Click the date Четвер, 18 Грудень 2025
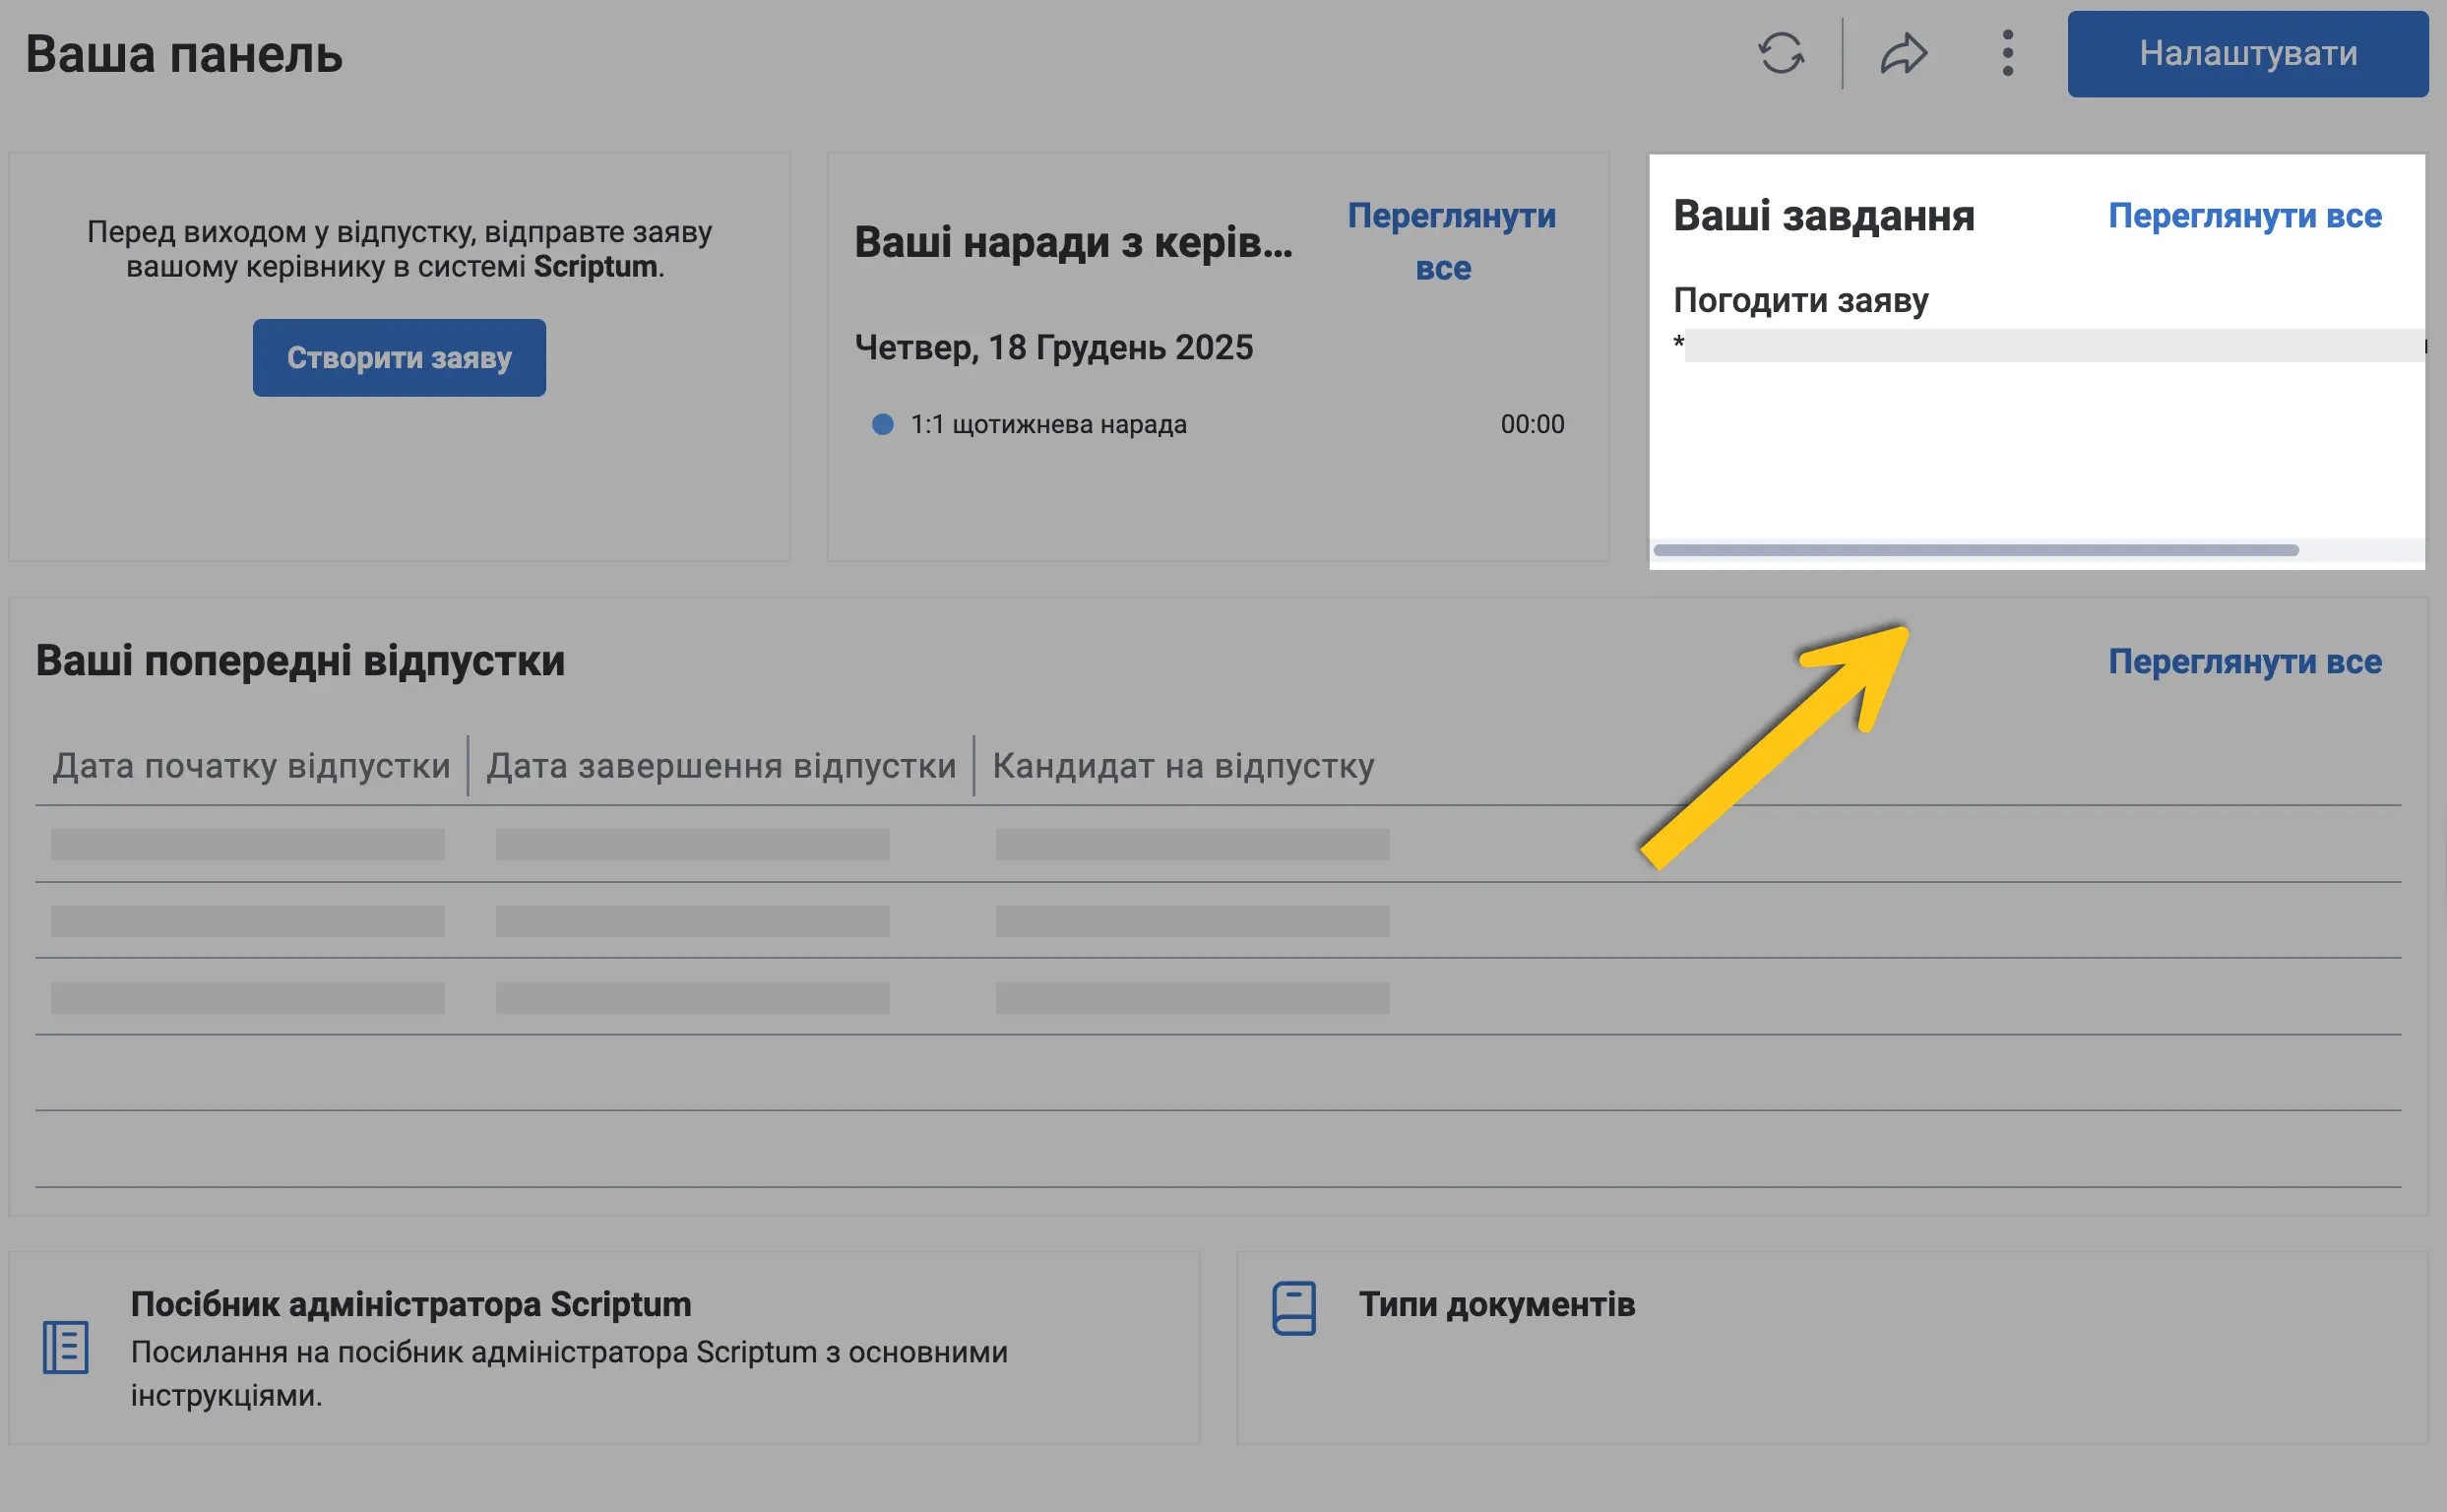The width and height of the screenshot is (2447, 1512). pos(1053,347)
